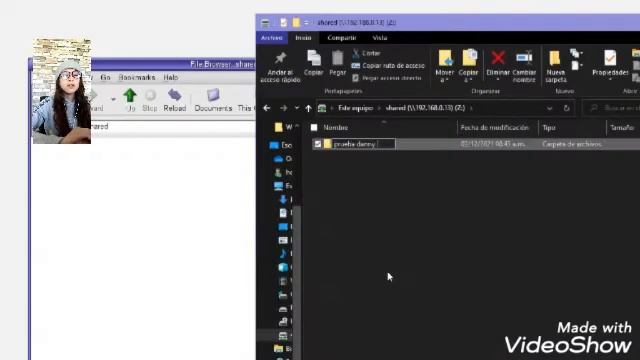Go up one level in Explorer
The height and width of the screenshot is (360, 640).
309,108
